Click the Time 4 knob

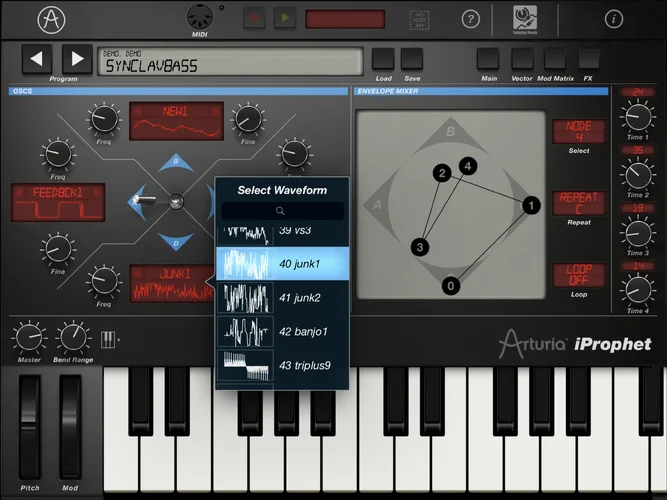pyautogui.click(x=638, y=290)
